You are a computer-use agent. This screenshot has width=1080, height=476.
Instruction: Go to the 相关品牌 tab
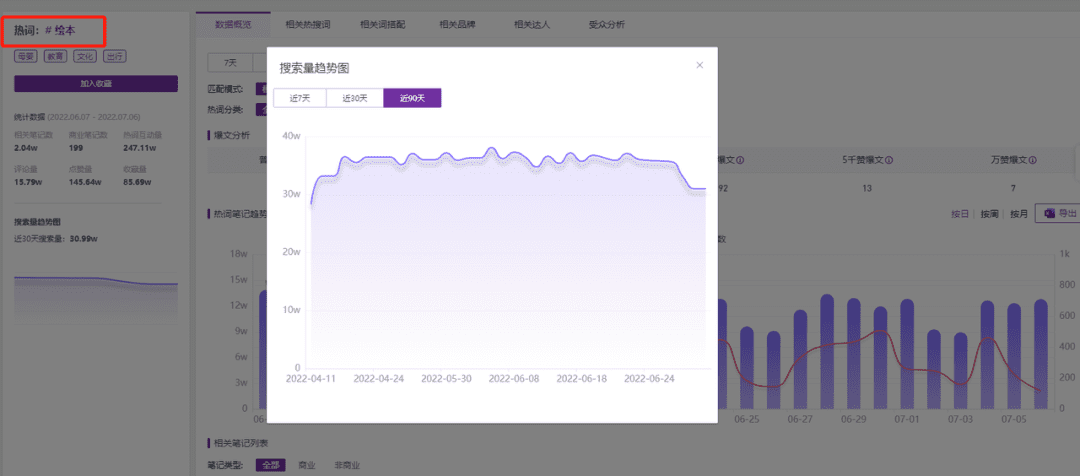coord(458,24)
